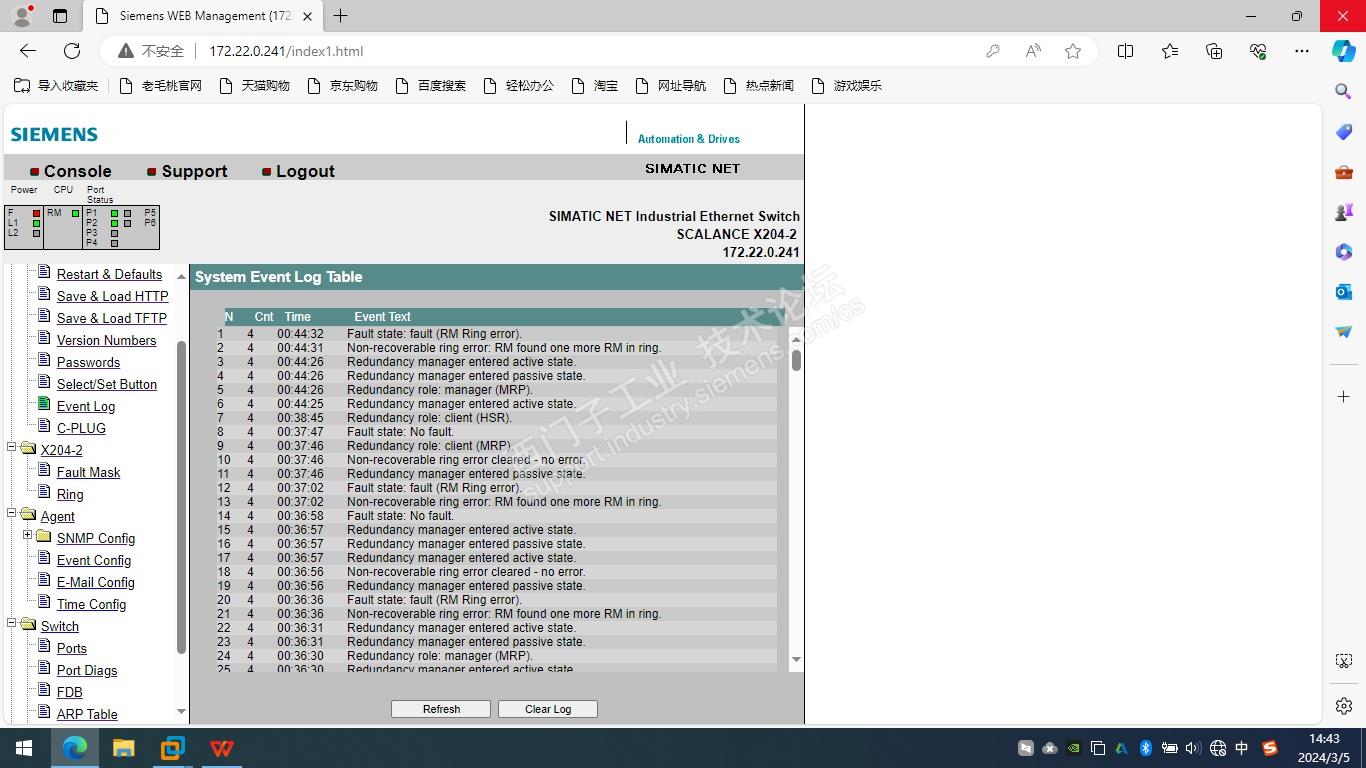The image size is (1366, 768).
Task: Open the Console menu item
Action: [x=77, y=171]
